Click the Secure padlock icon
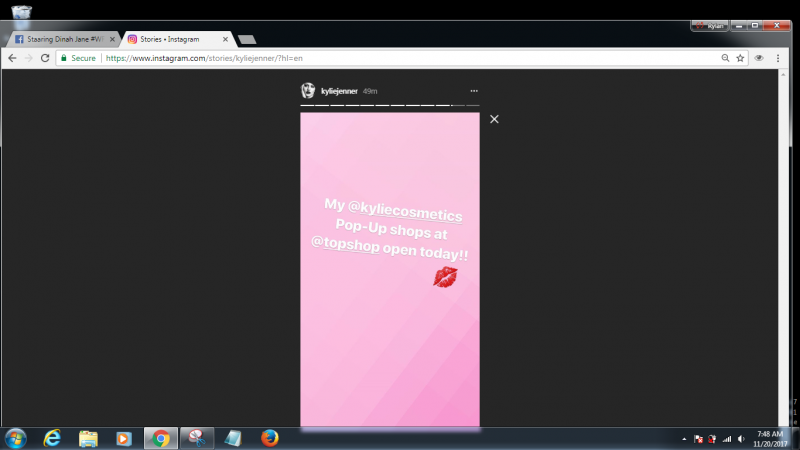800x450 pixels. coord(64,58)
